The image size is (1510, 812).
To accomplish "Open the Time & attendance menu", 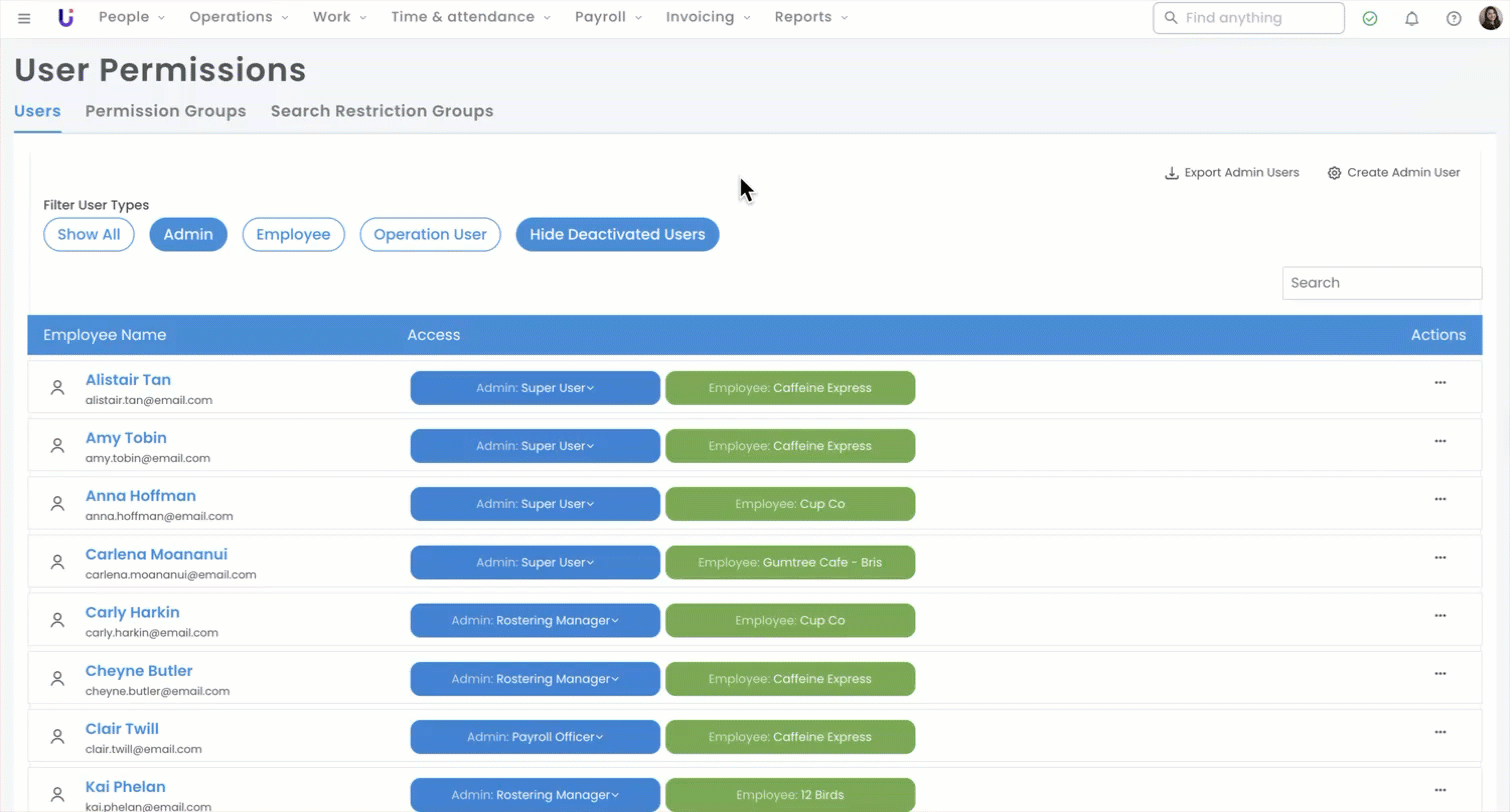I will [470, 17].
